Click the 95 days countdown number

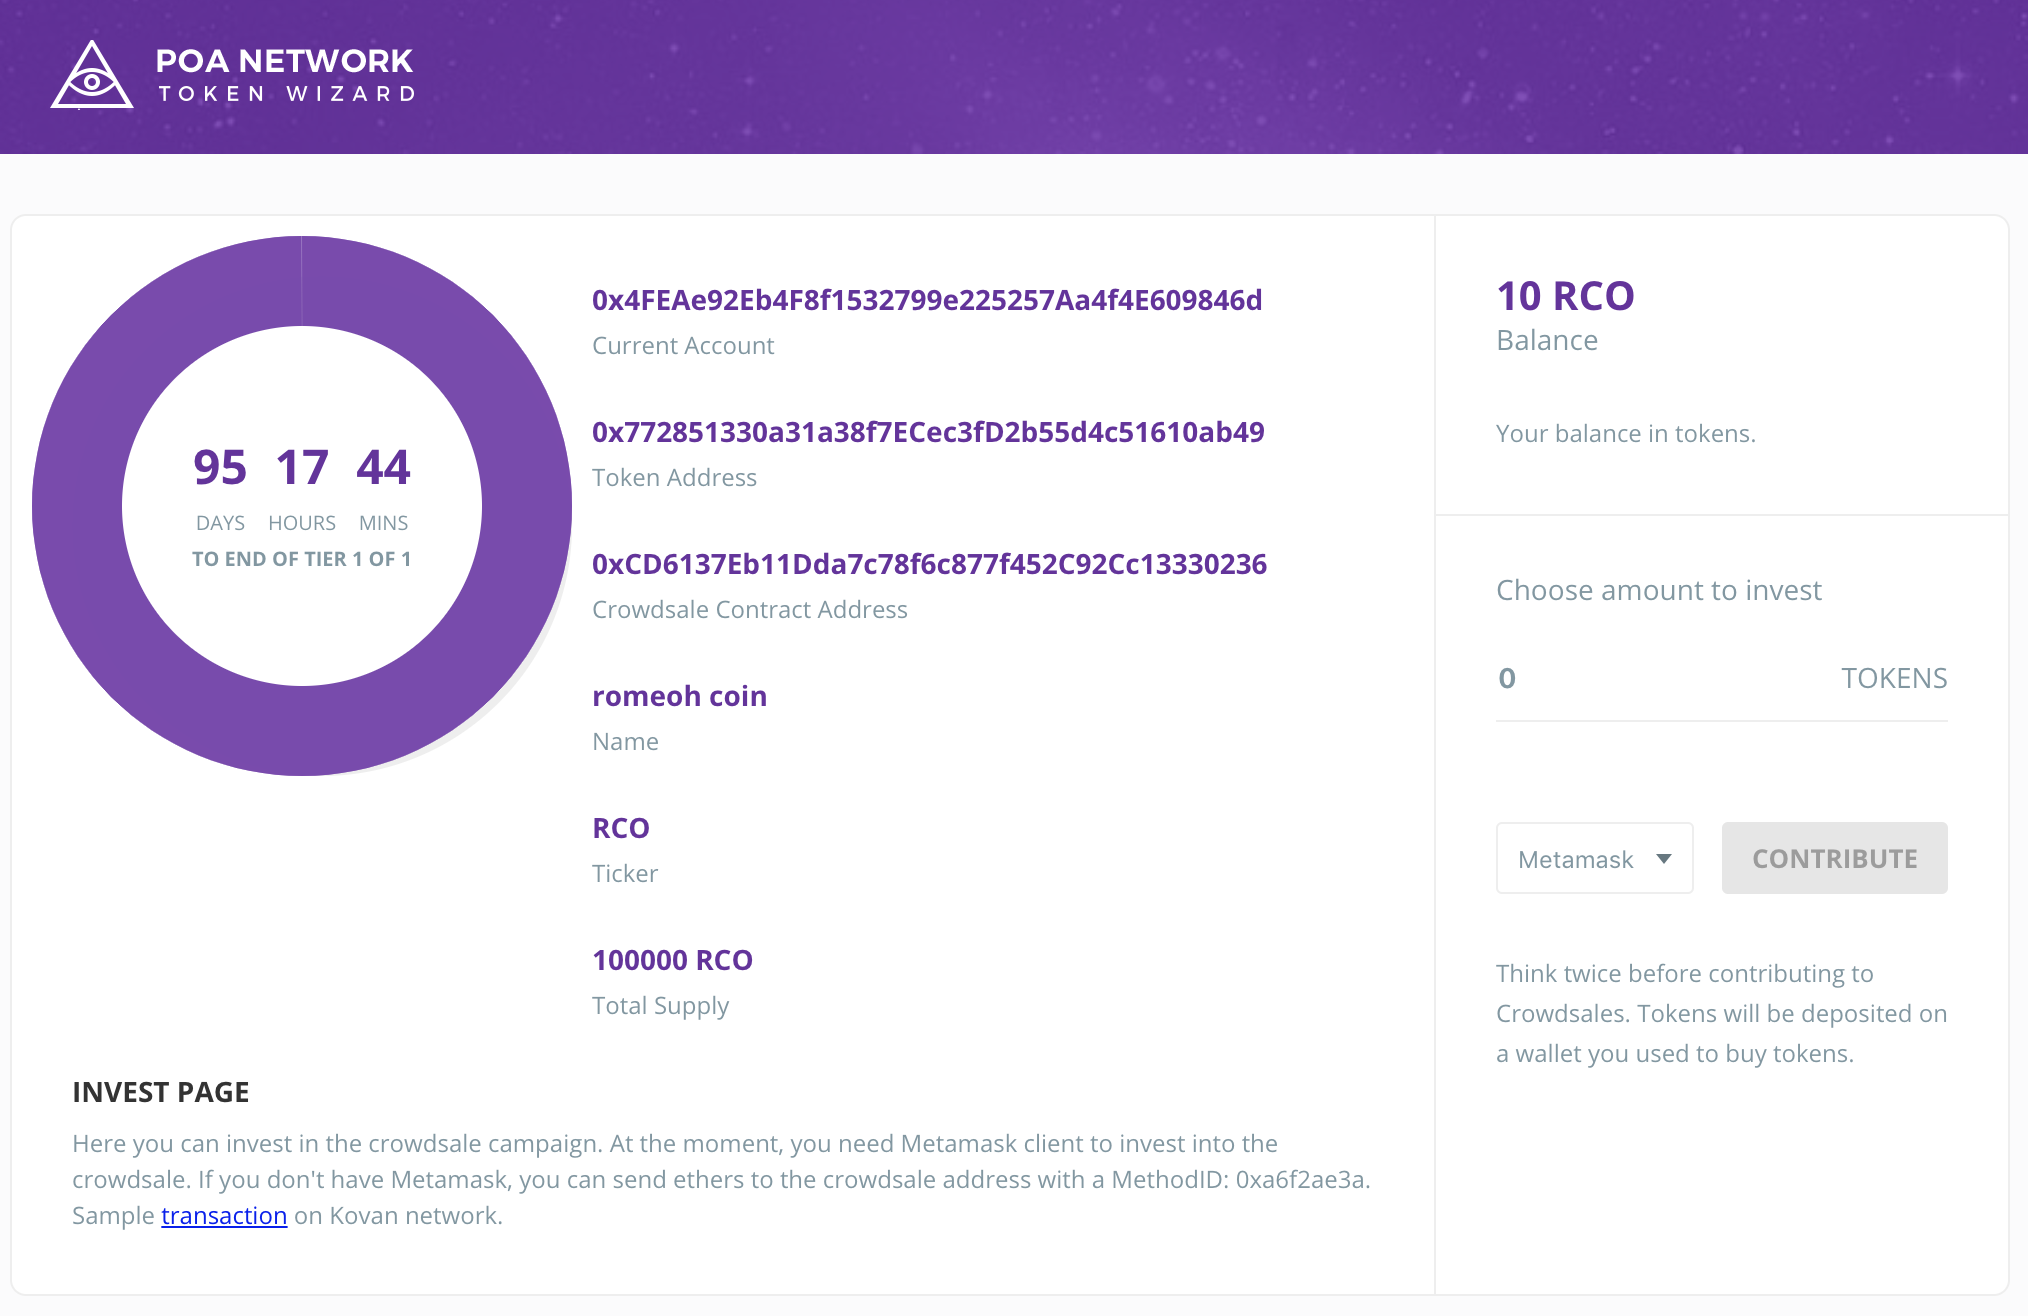click(220, 468)
